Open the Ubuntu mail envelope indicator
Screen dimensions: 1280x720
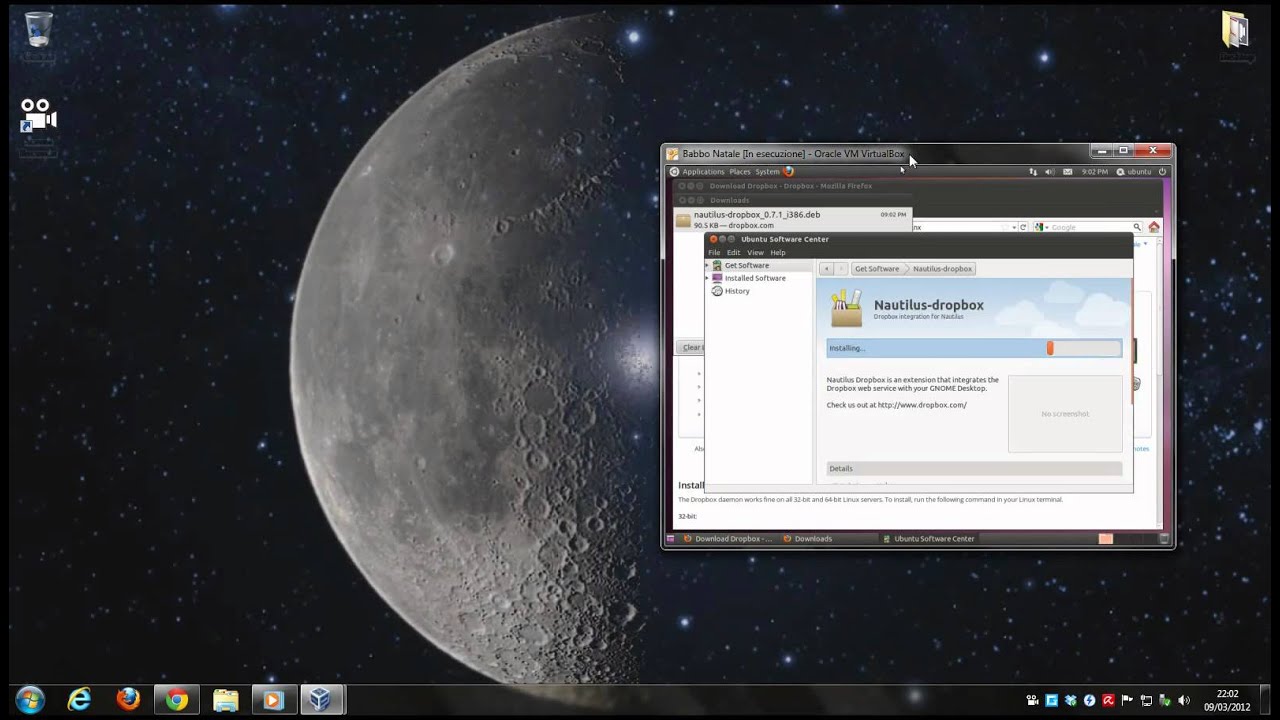(1067, 172)
